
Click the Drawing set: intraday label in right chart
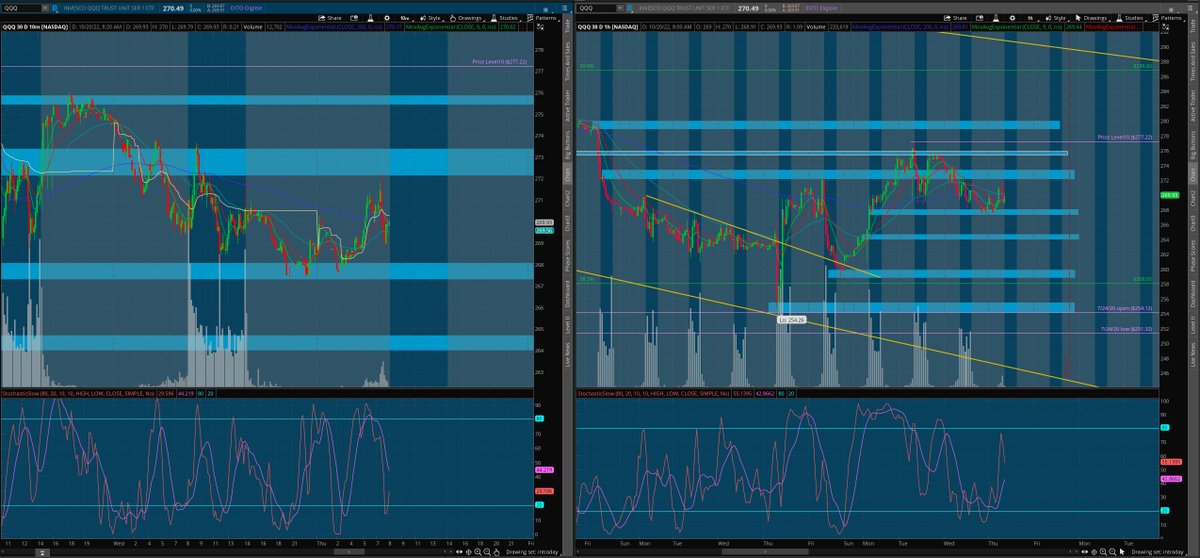pos(1159,552)
